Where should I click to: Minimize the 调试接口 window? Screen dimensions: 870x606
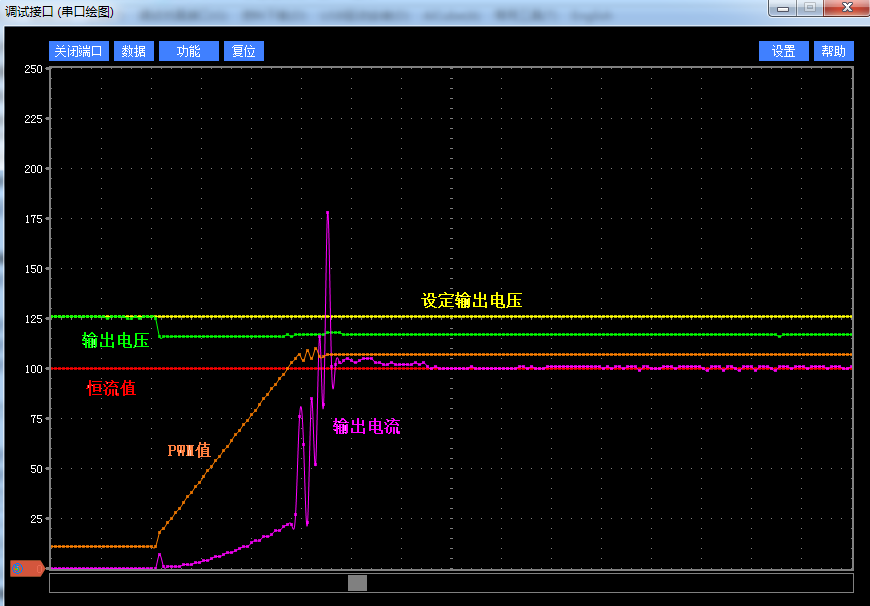tap(783, 8)
